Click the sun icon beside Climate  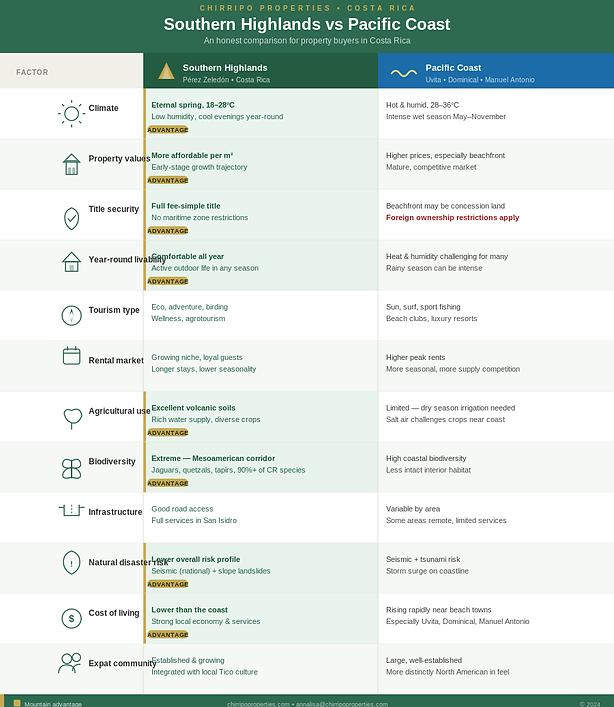pyautogui.click(x=71, y=114)
